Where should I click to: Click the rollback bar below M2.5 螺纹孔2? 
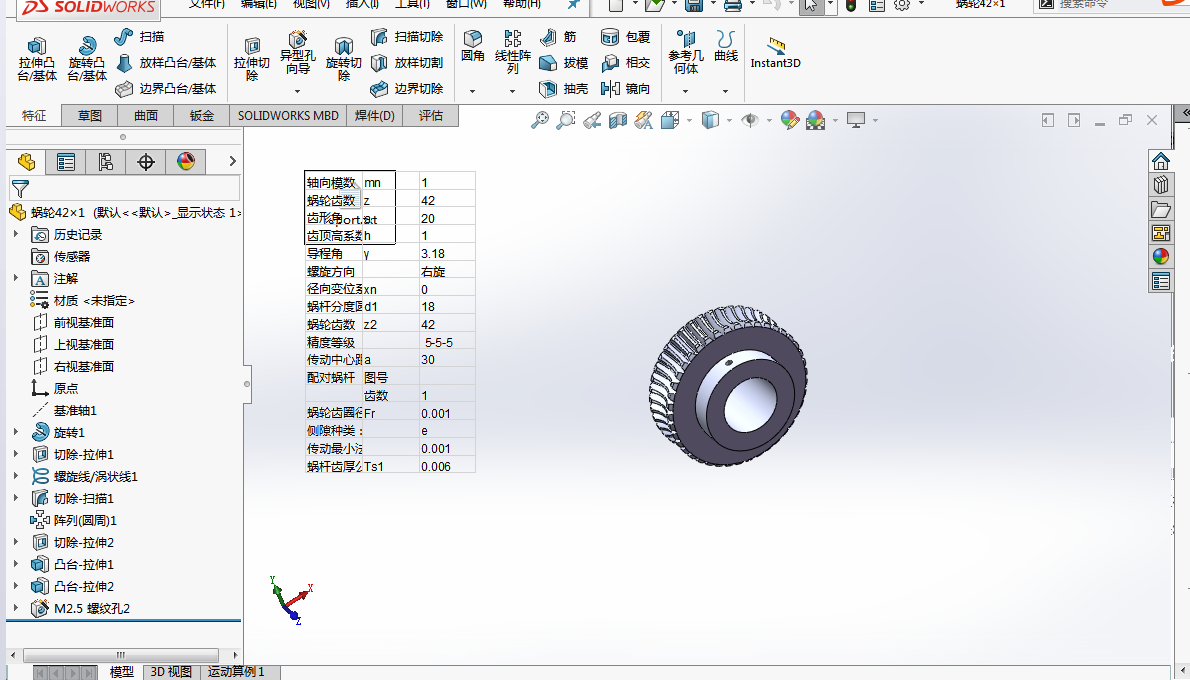tap(124, 621)
